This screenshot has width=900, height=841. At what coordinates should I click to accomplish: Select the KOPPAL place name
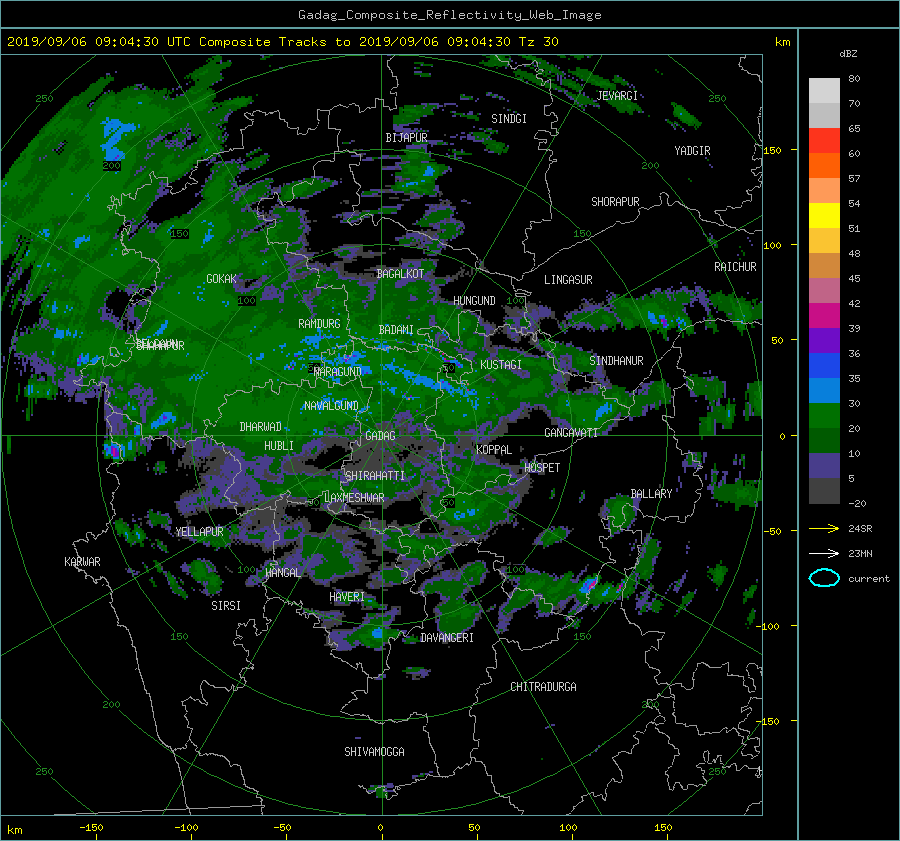(494, 450)
